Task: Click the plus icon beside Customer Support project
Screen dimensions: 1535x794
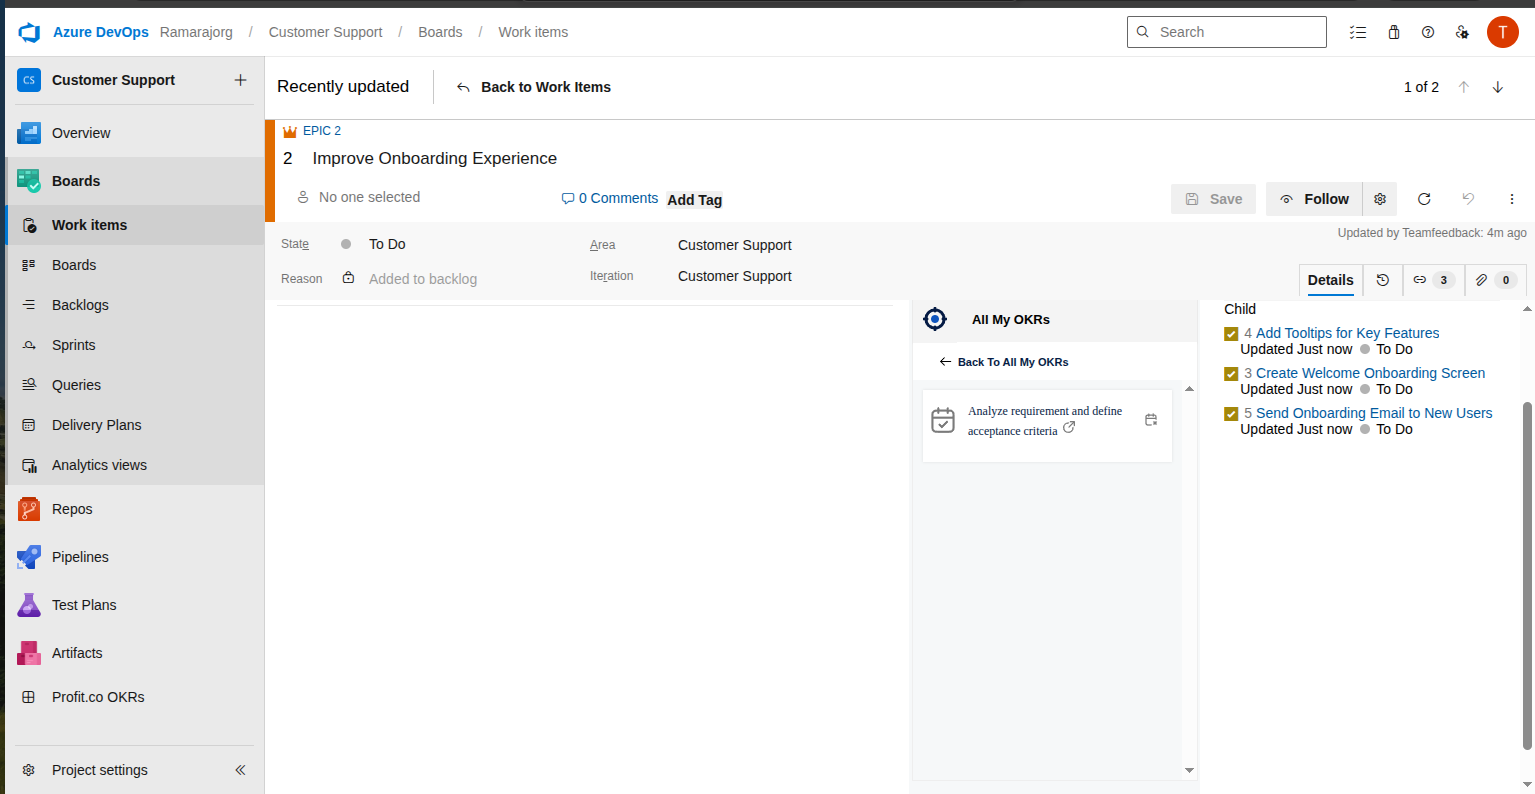Action: (240, 80)
